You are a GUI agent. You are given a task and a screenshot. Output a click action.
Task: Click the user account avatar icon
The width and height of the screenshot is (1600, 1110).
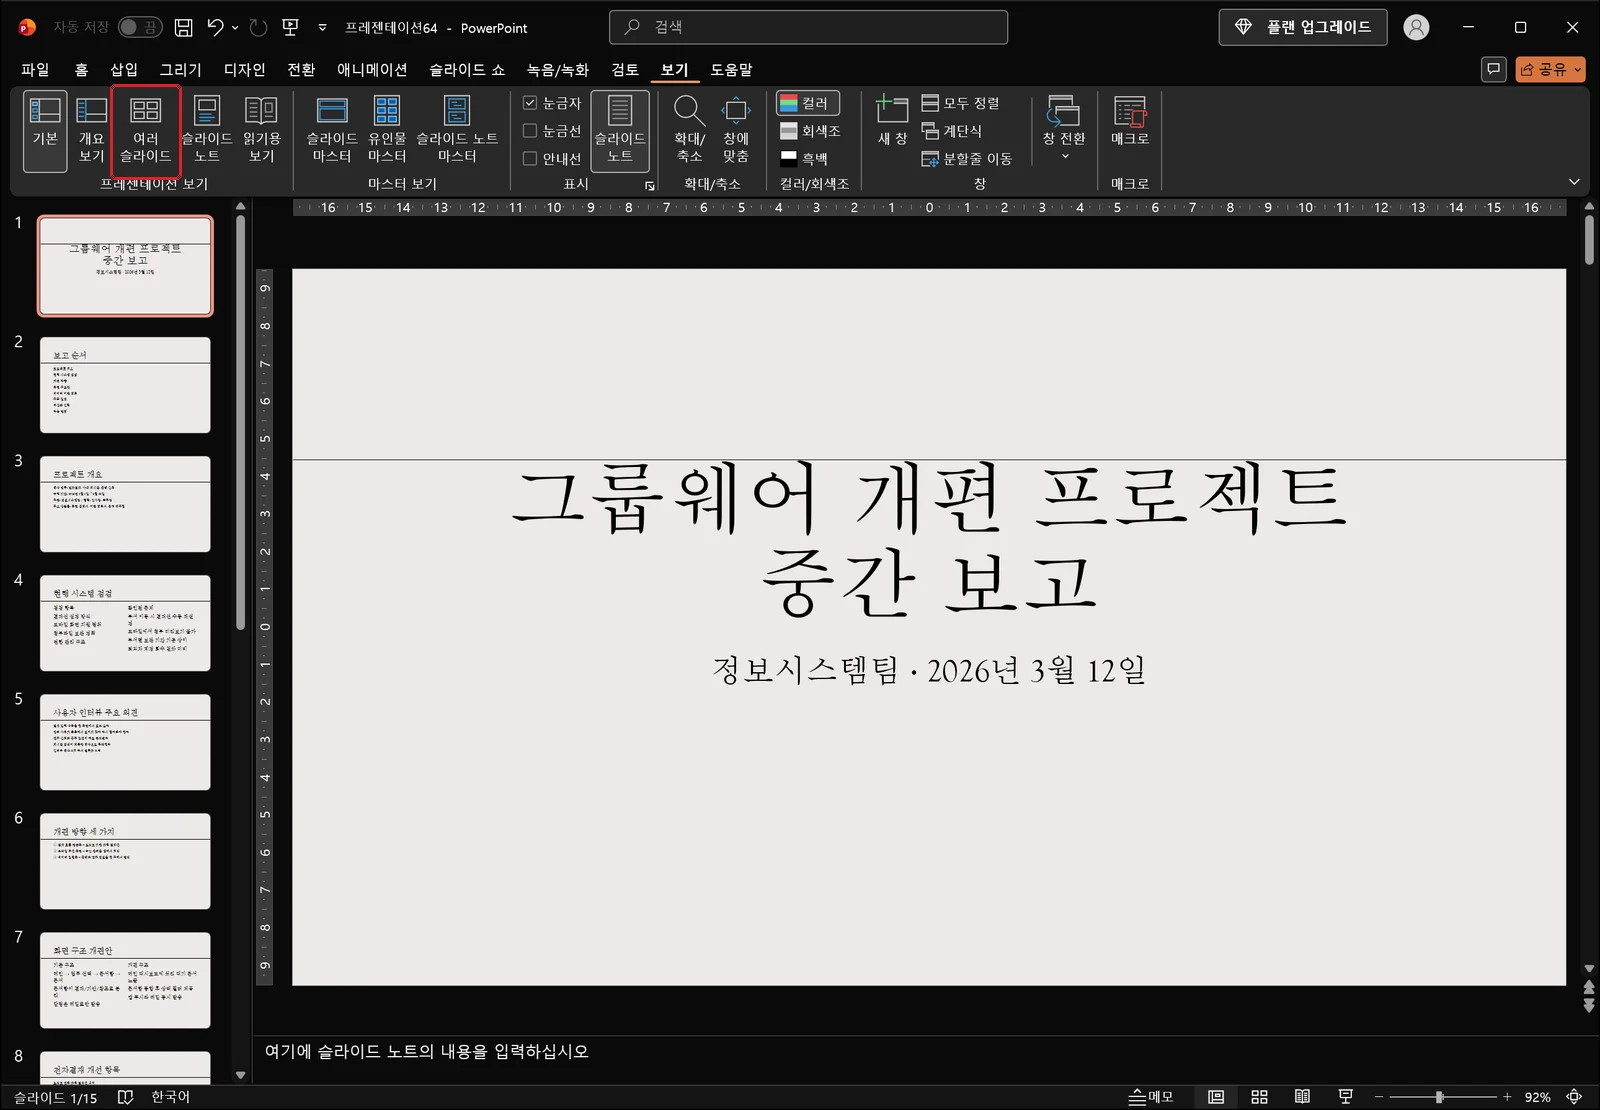(x=1416, y=27)
